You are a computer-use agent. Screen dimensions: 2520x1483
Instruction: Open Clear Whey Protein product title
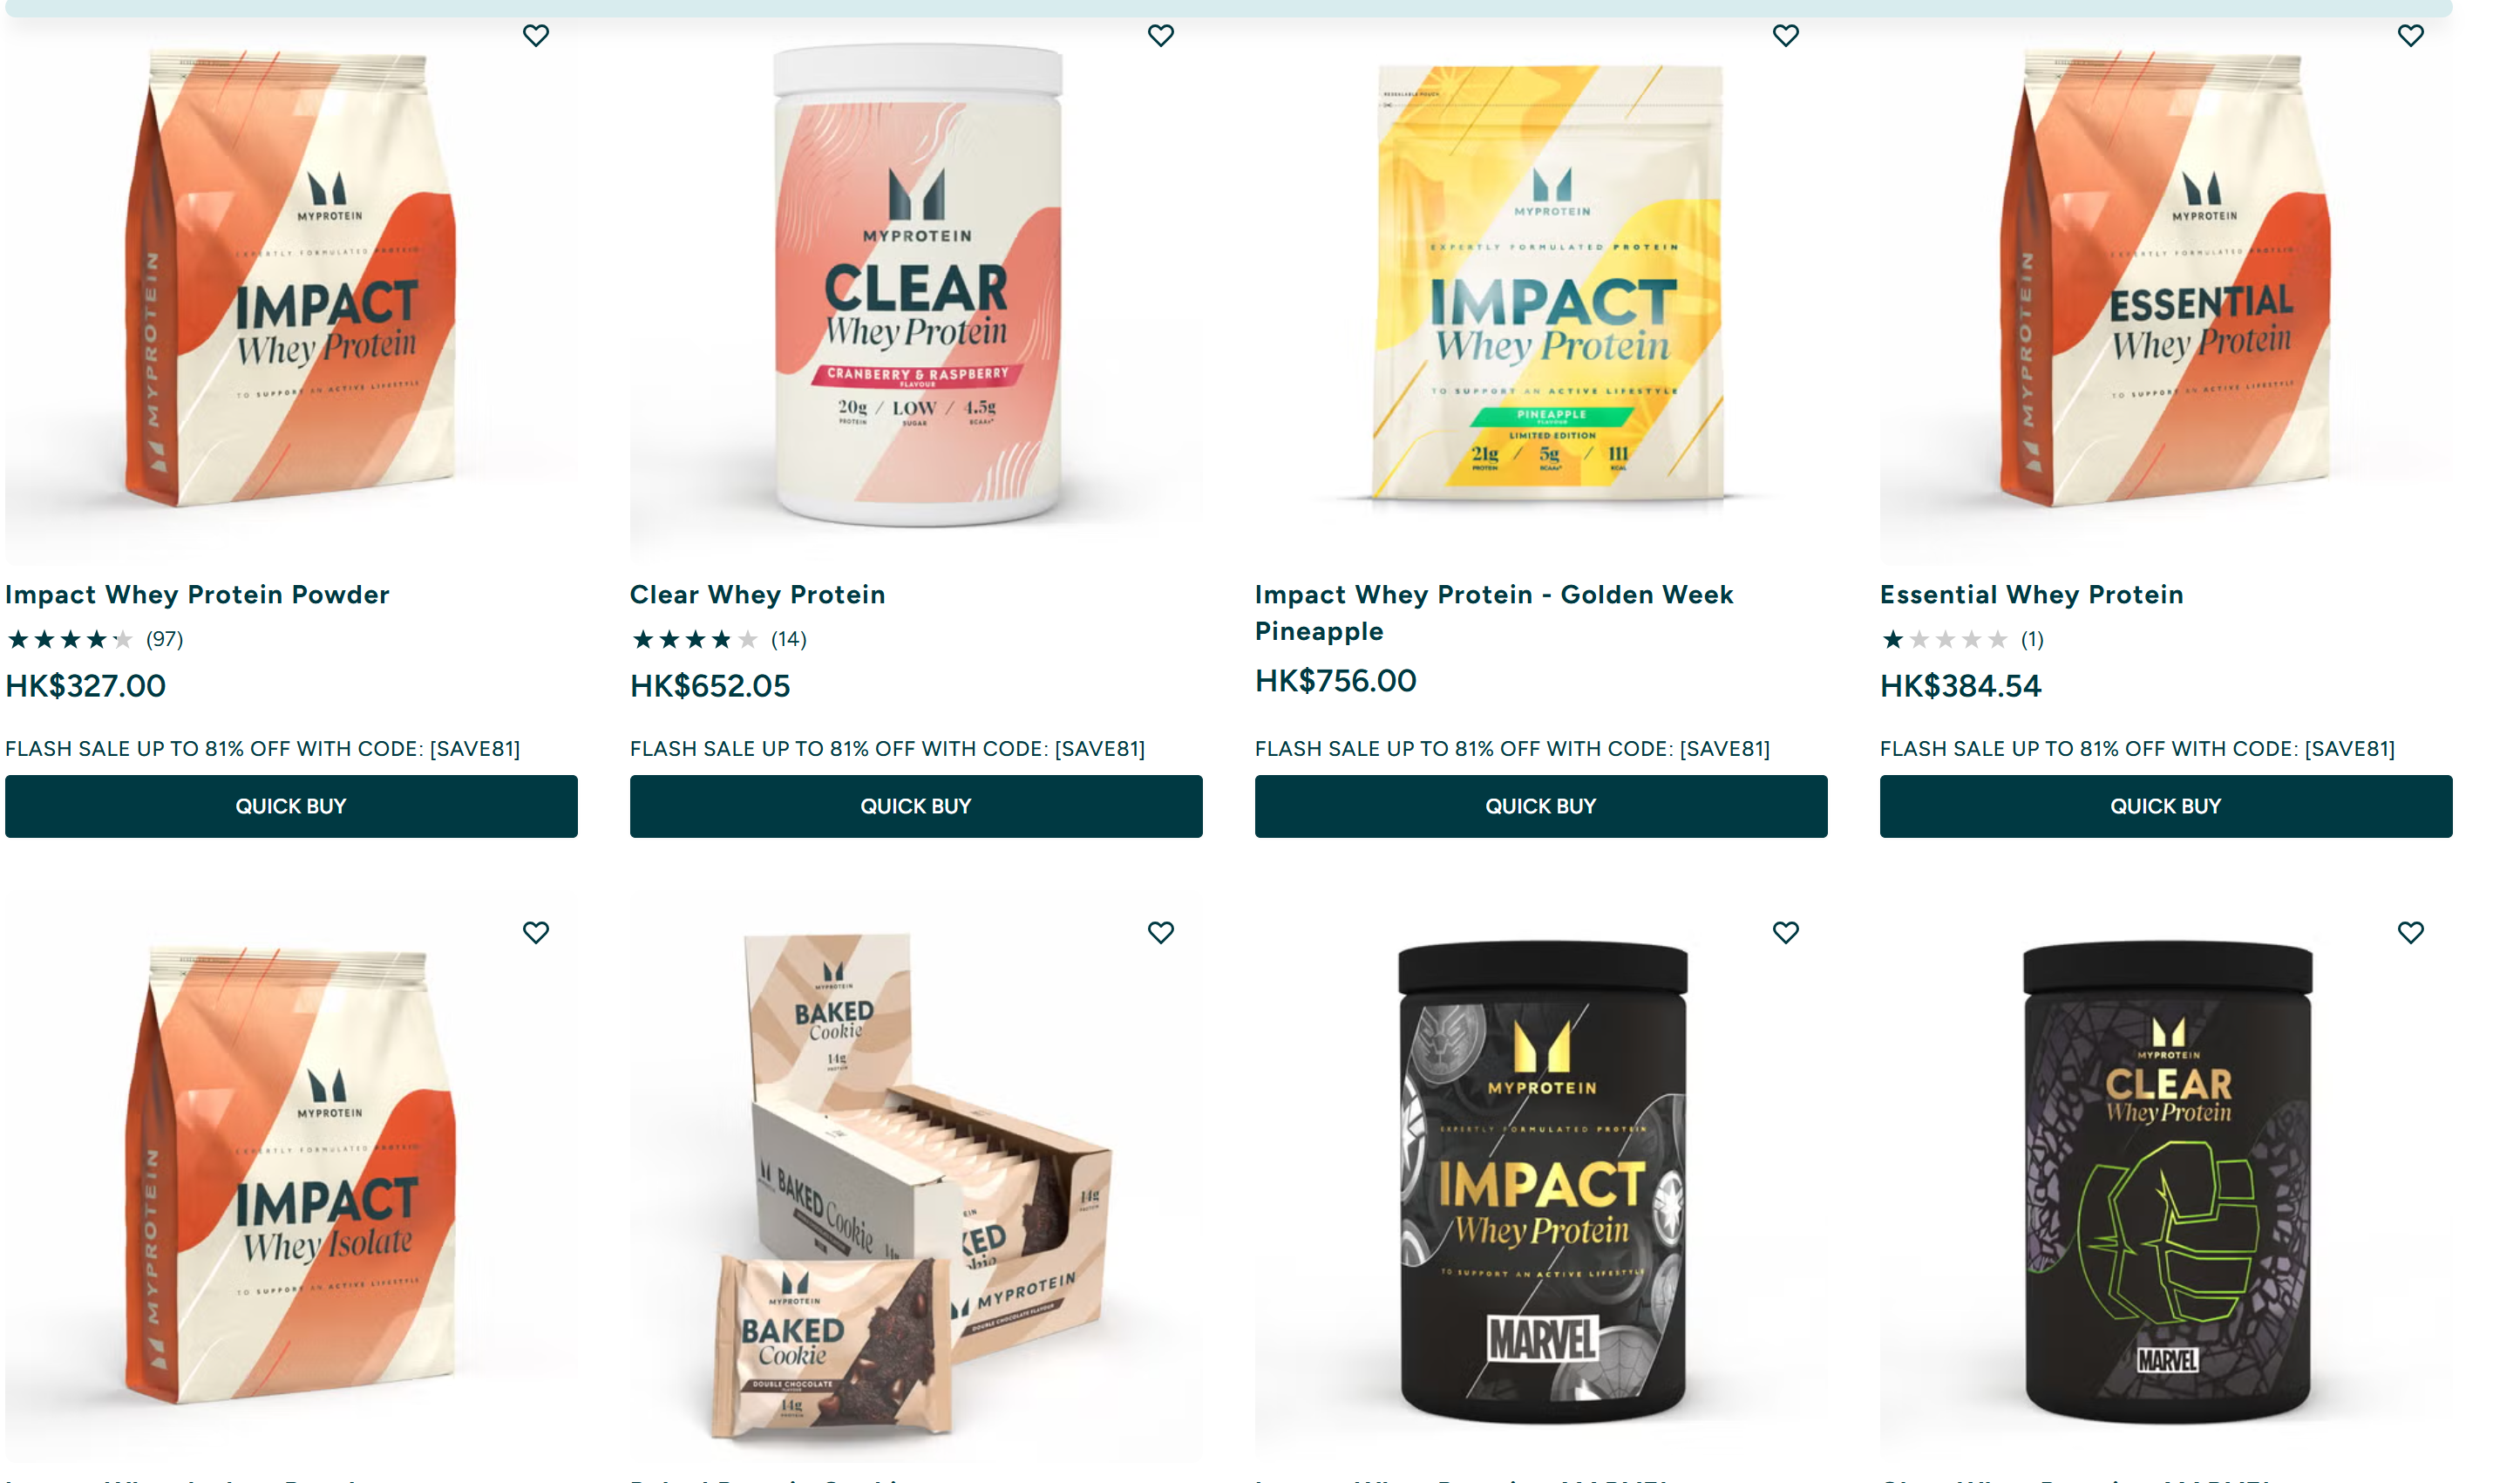(x=757, y=595)
